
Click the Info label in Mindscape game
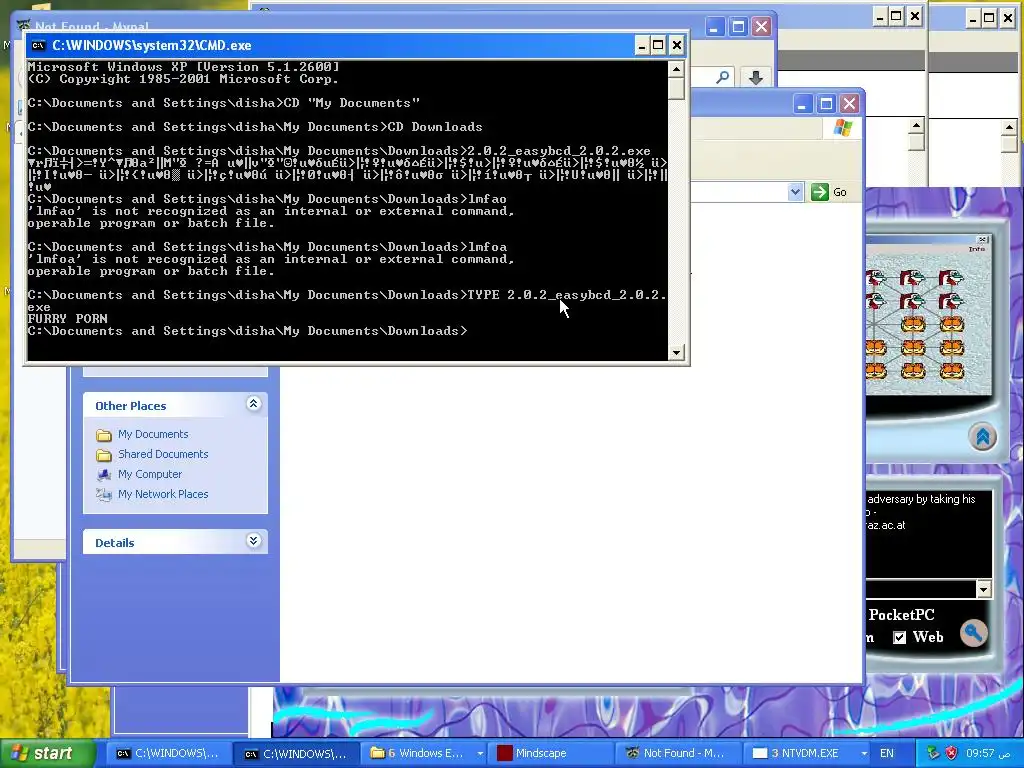click(x=976, y=249)
